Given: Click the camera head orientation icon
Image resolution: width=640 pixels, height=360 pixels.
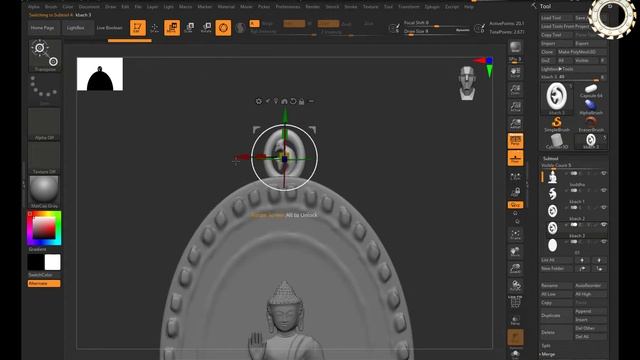Looking at the screenshot, I should [x=467, y=83].
